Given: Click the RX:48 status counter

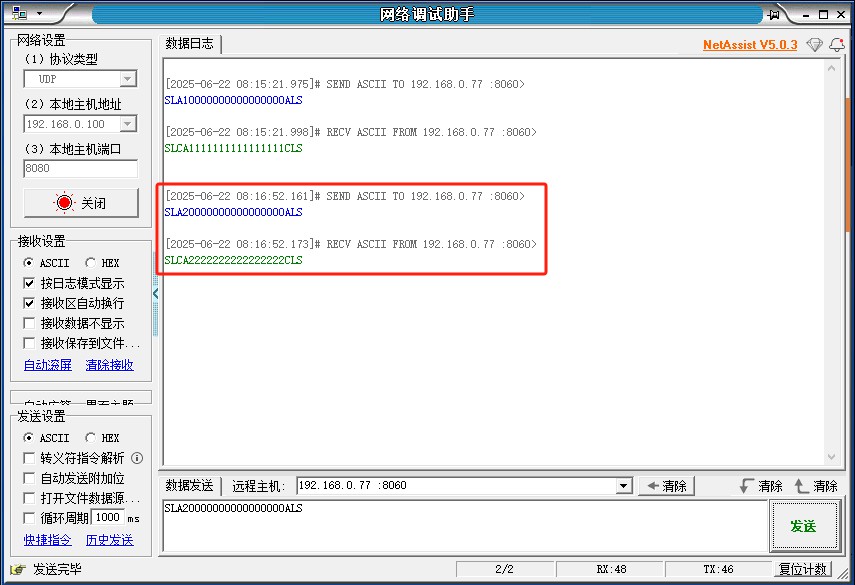Looking at the screenshot, I should point(610,569).
